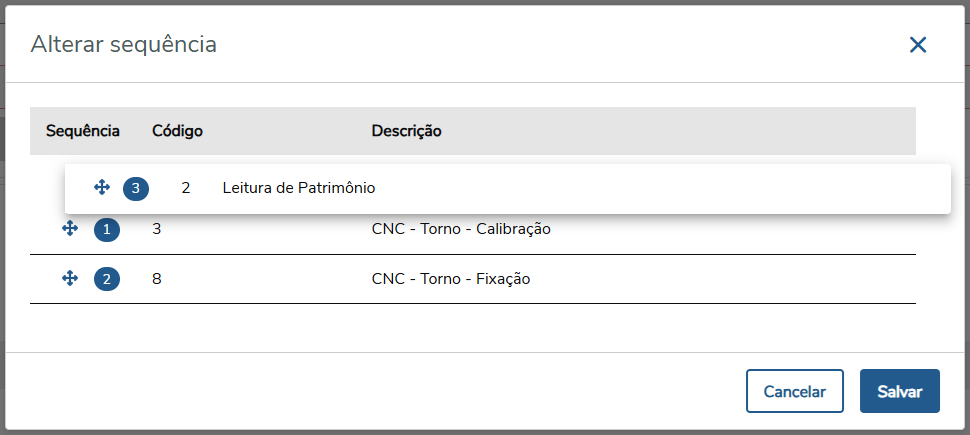Click the Alterar sequência dialog title
This screenshot has height=435, width=970.
124,44
